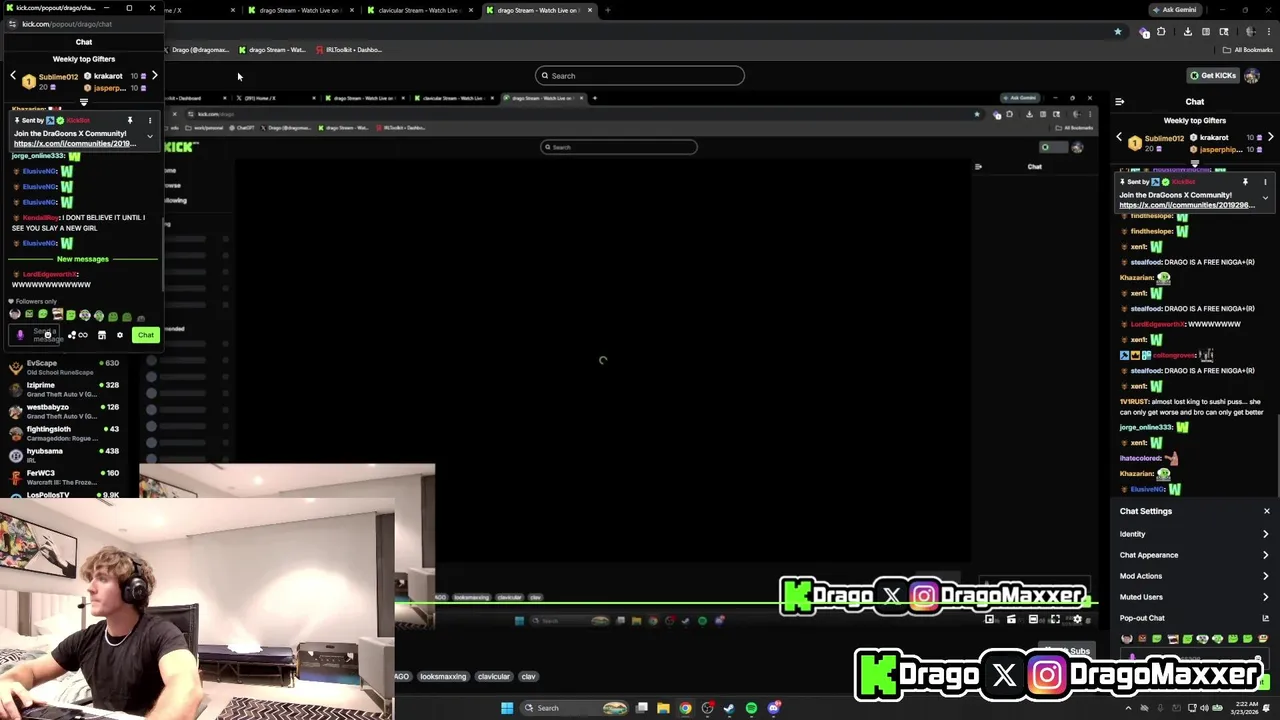Open the browser downloads icon
Viewport: 1280px width, 720px height.
pyautogui.click(x=1187, y=31)
